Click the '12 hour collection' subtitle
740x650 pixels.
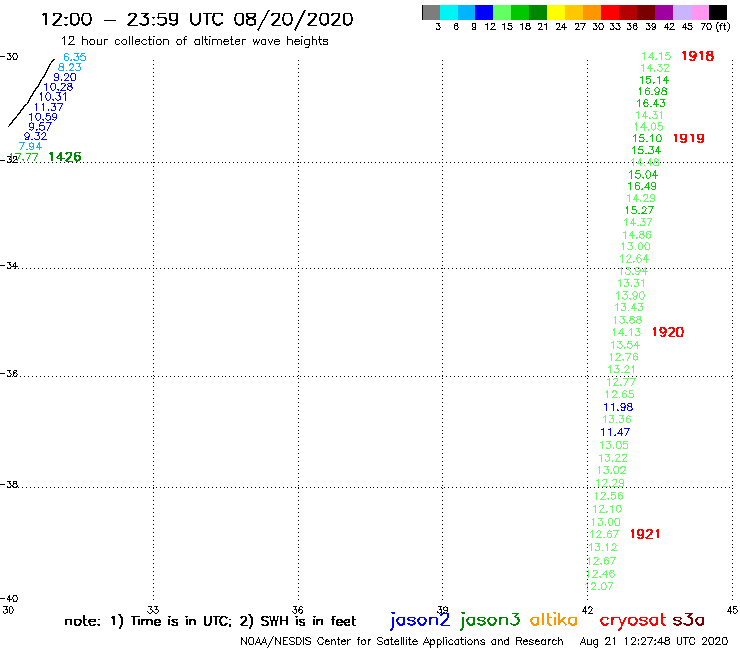pyautogui.click(x=194, y=42)
